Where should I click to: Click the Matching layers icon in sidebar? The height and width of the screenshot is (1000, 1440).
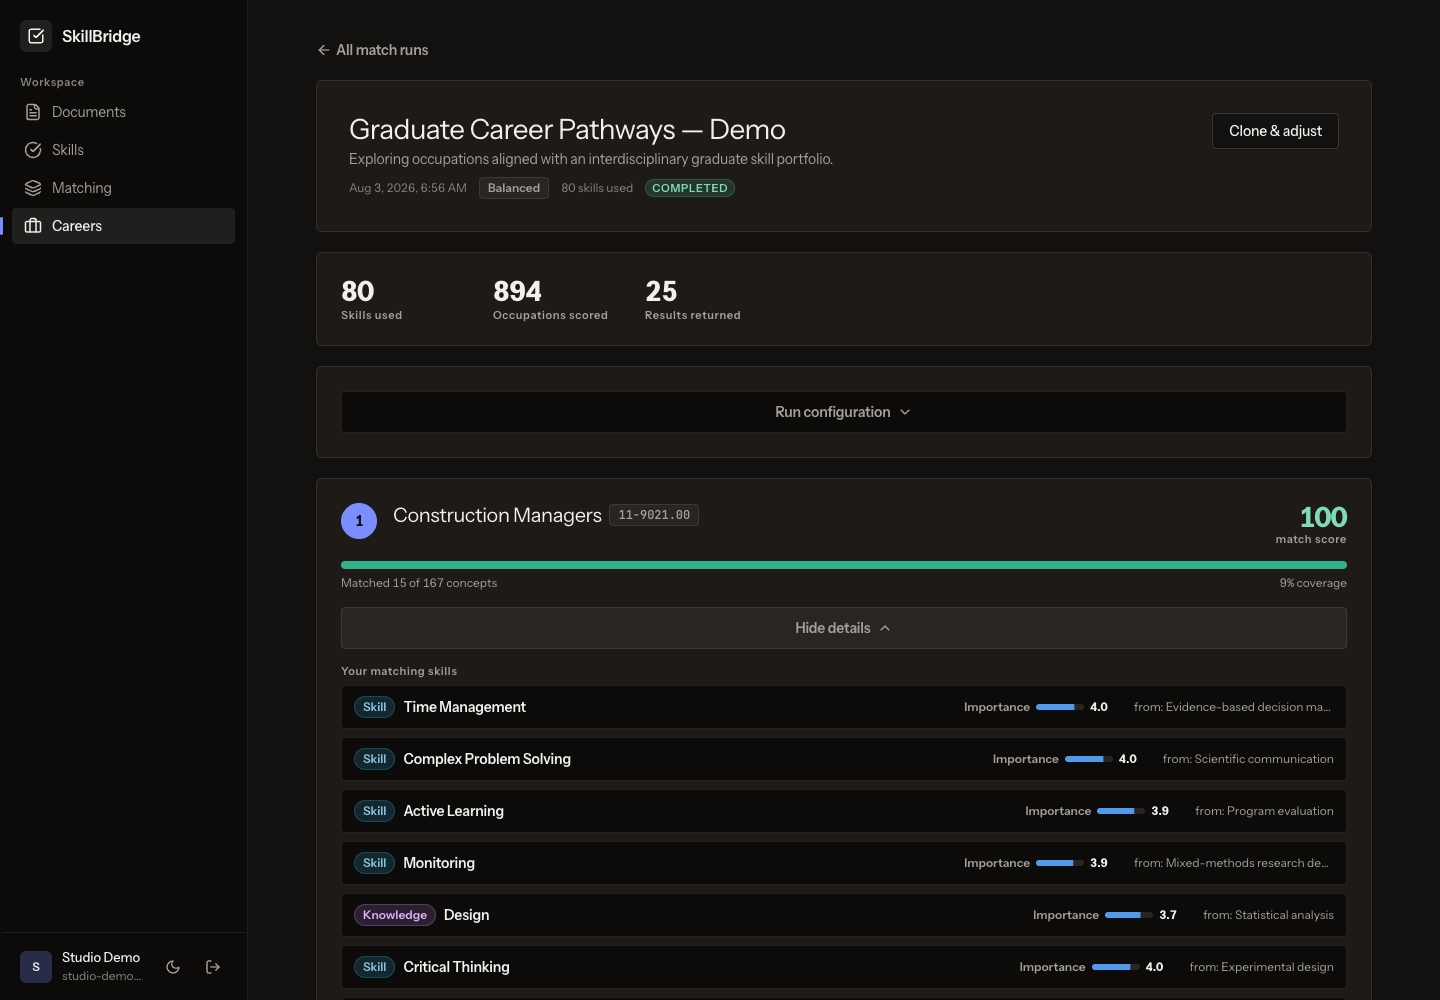33,188
